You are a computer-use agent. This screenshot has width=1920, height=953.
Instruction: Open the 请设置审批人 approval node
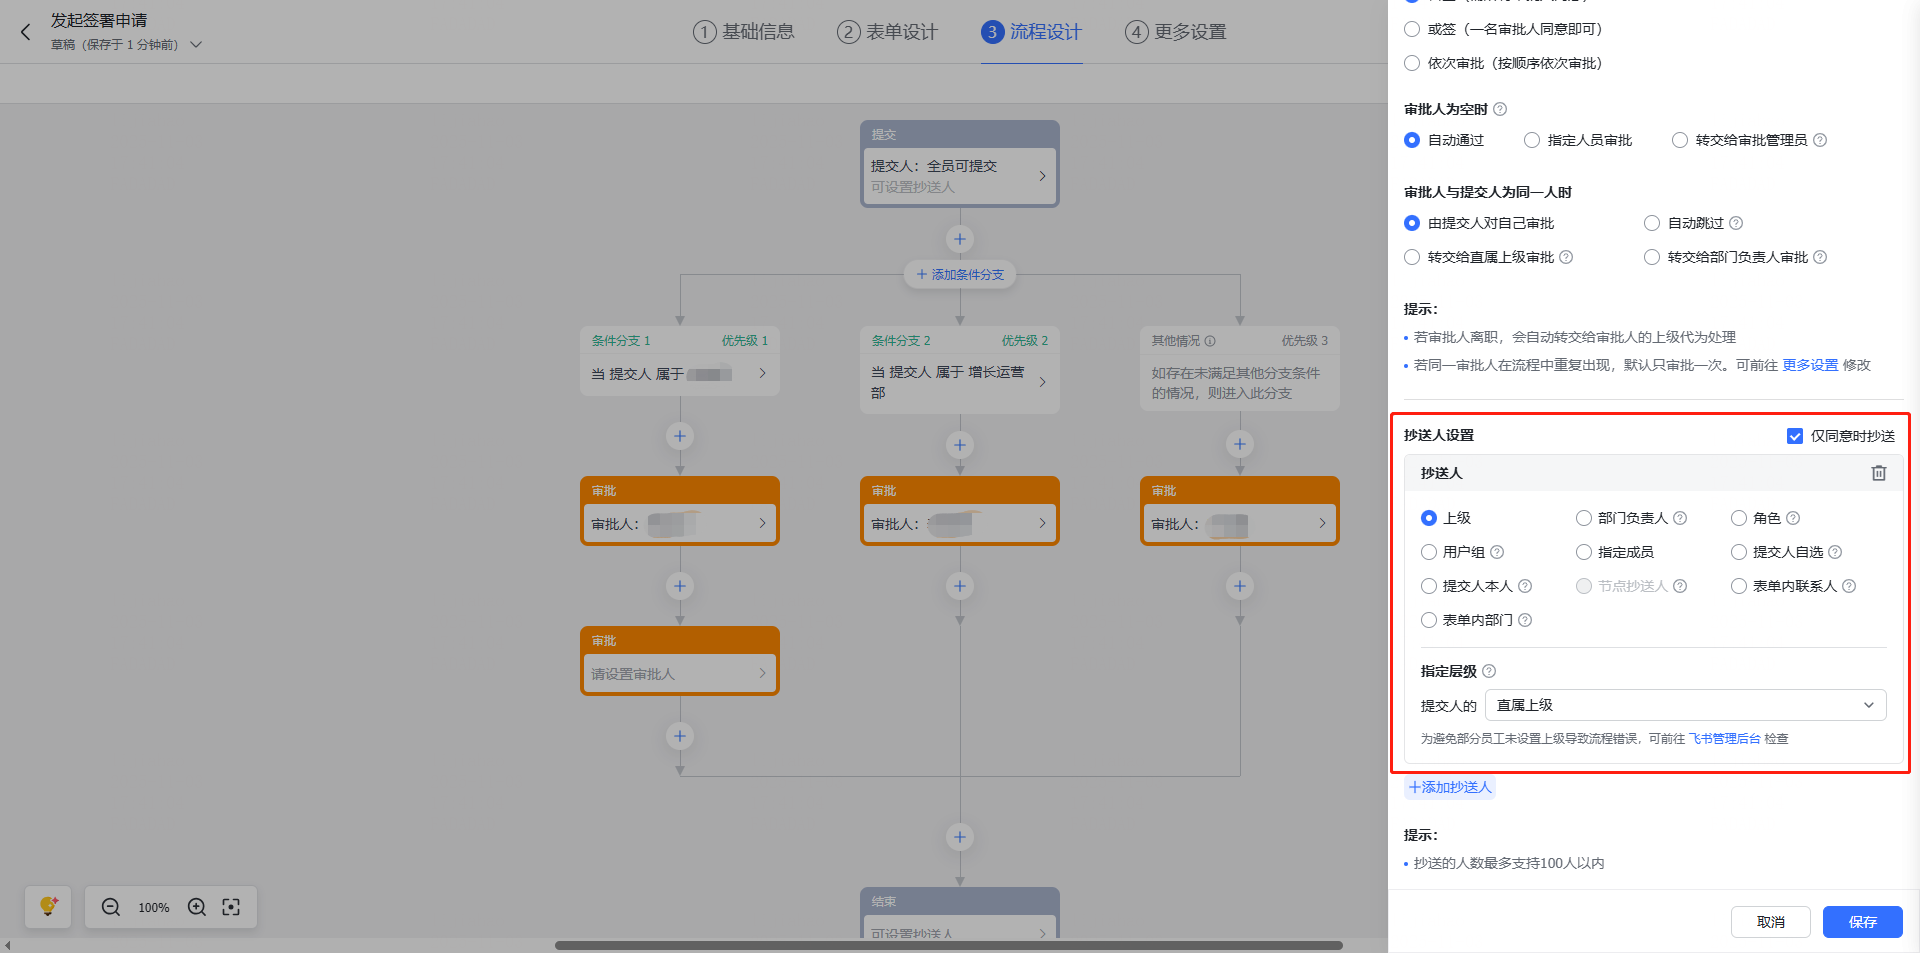pyautogui.click(x=680, y=673)
